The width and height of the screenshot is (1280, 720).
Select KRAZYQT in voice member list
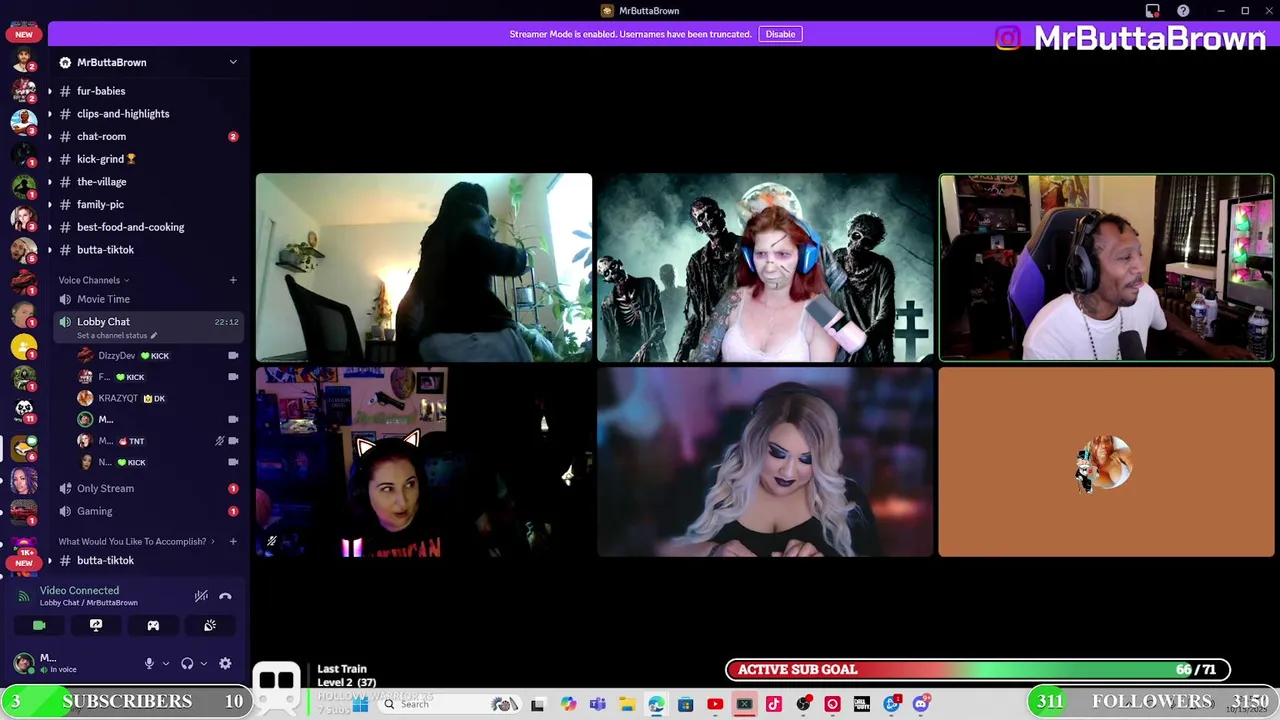pos(158,398)
